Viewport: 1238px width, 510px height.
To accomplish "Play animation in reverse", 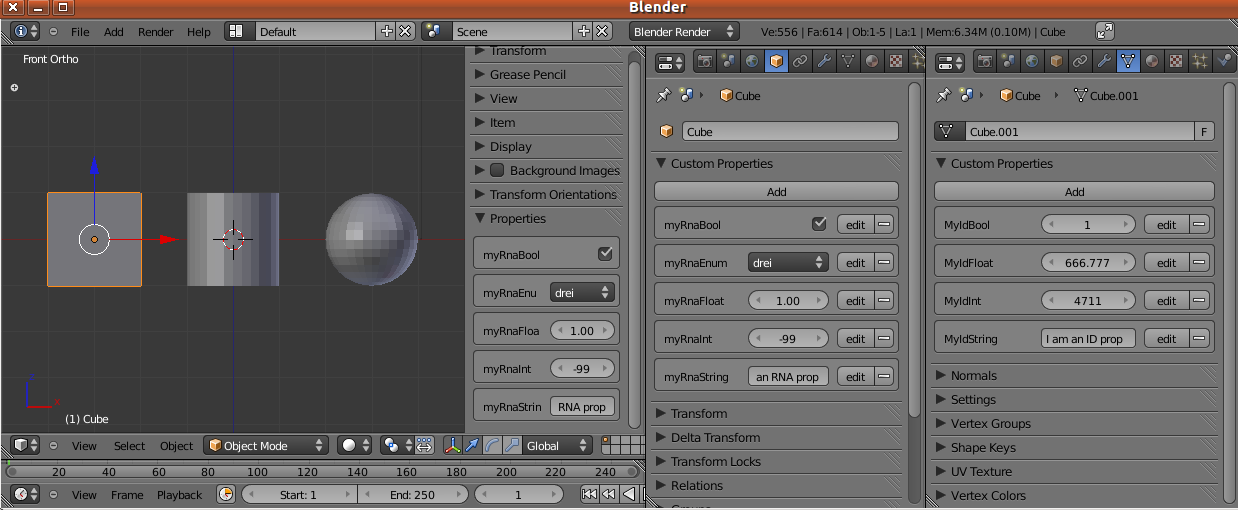I will coord(629,494).
